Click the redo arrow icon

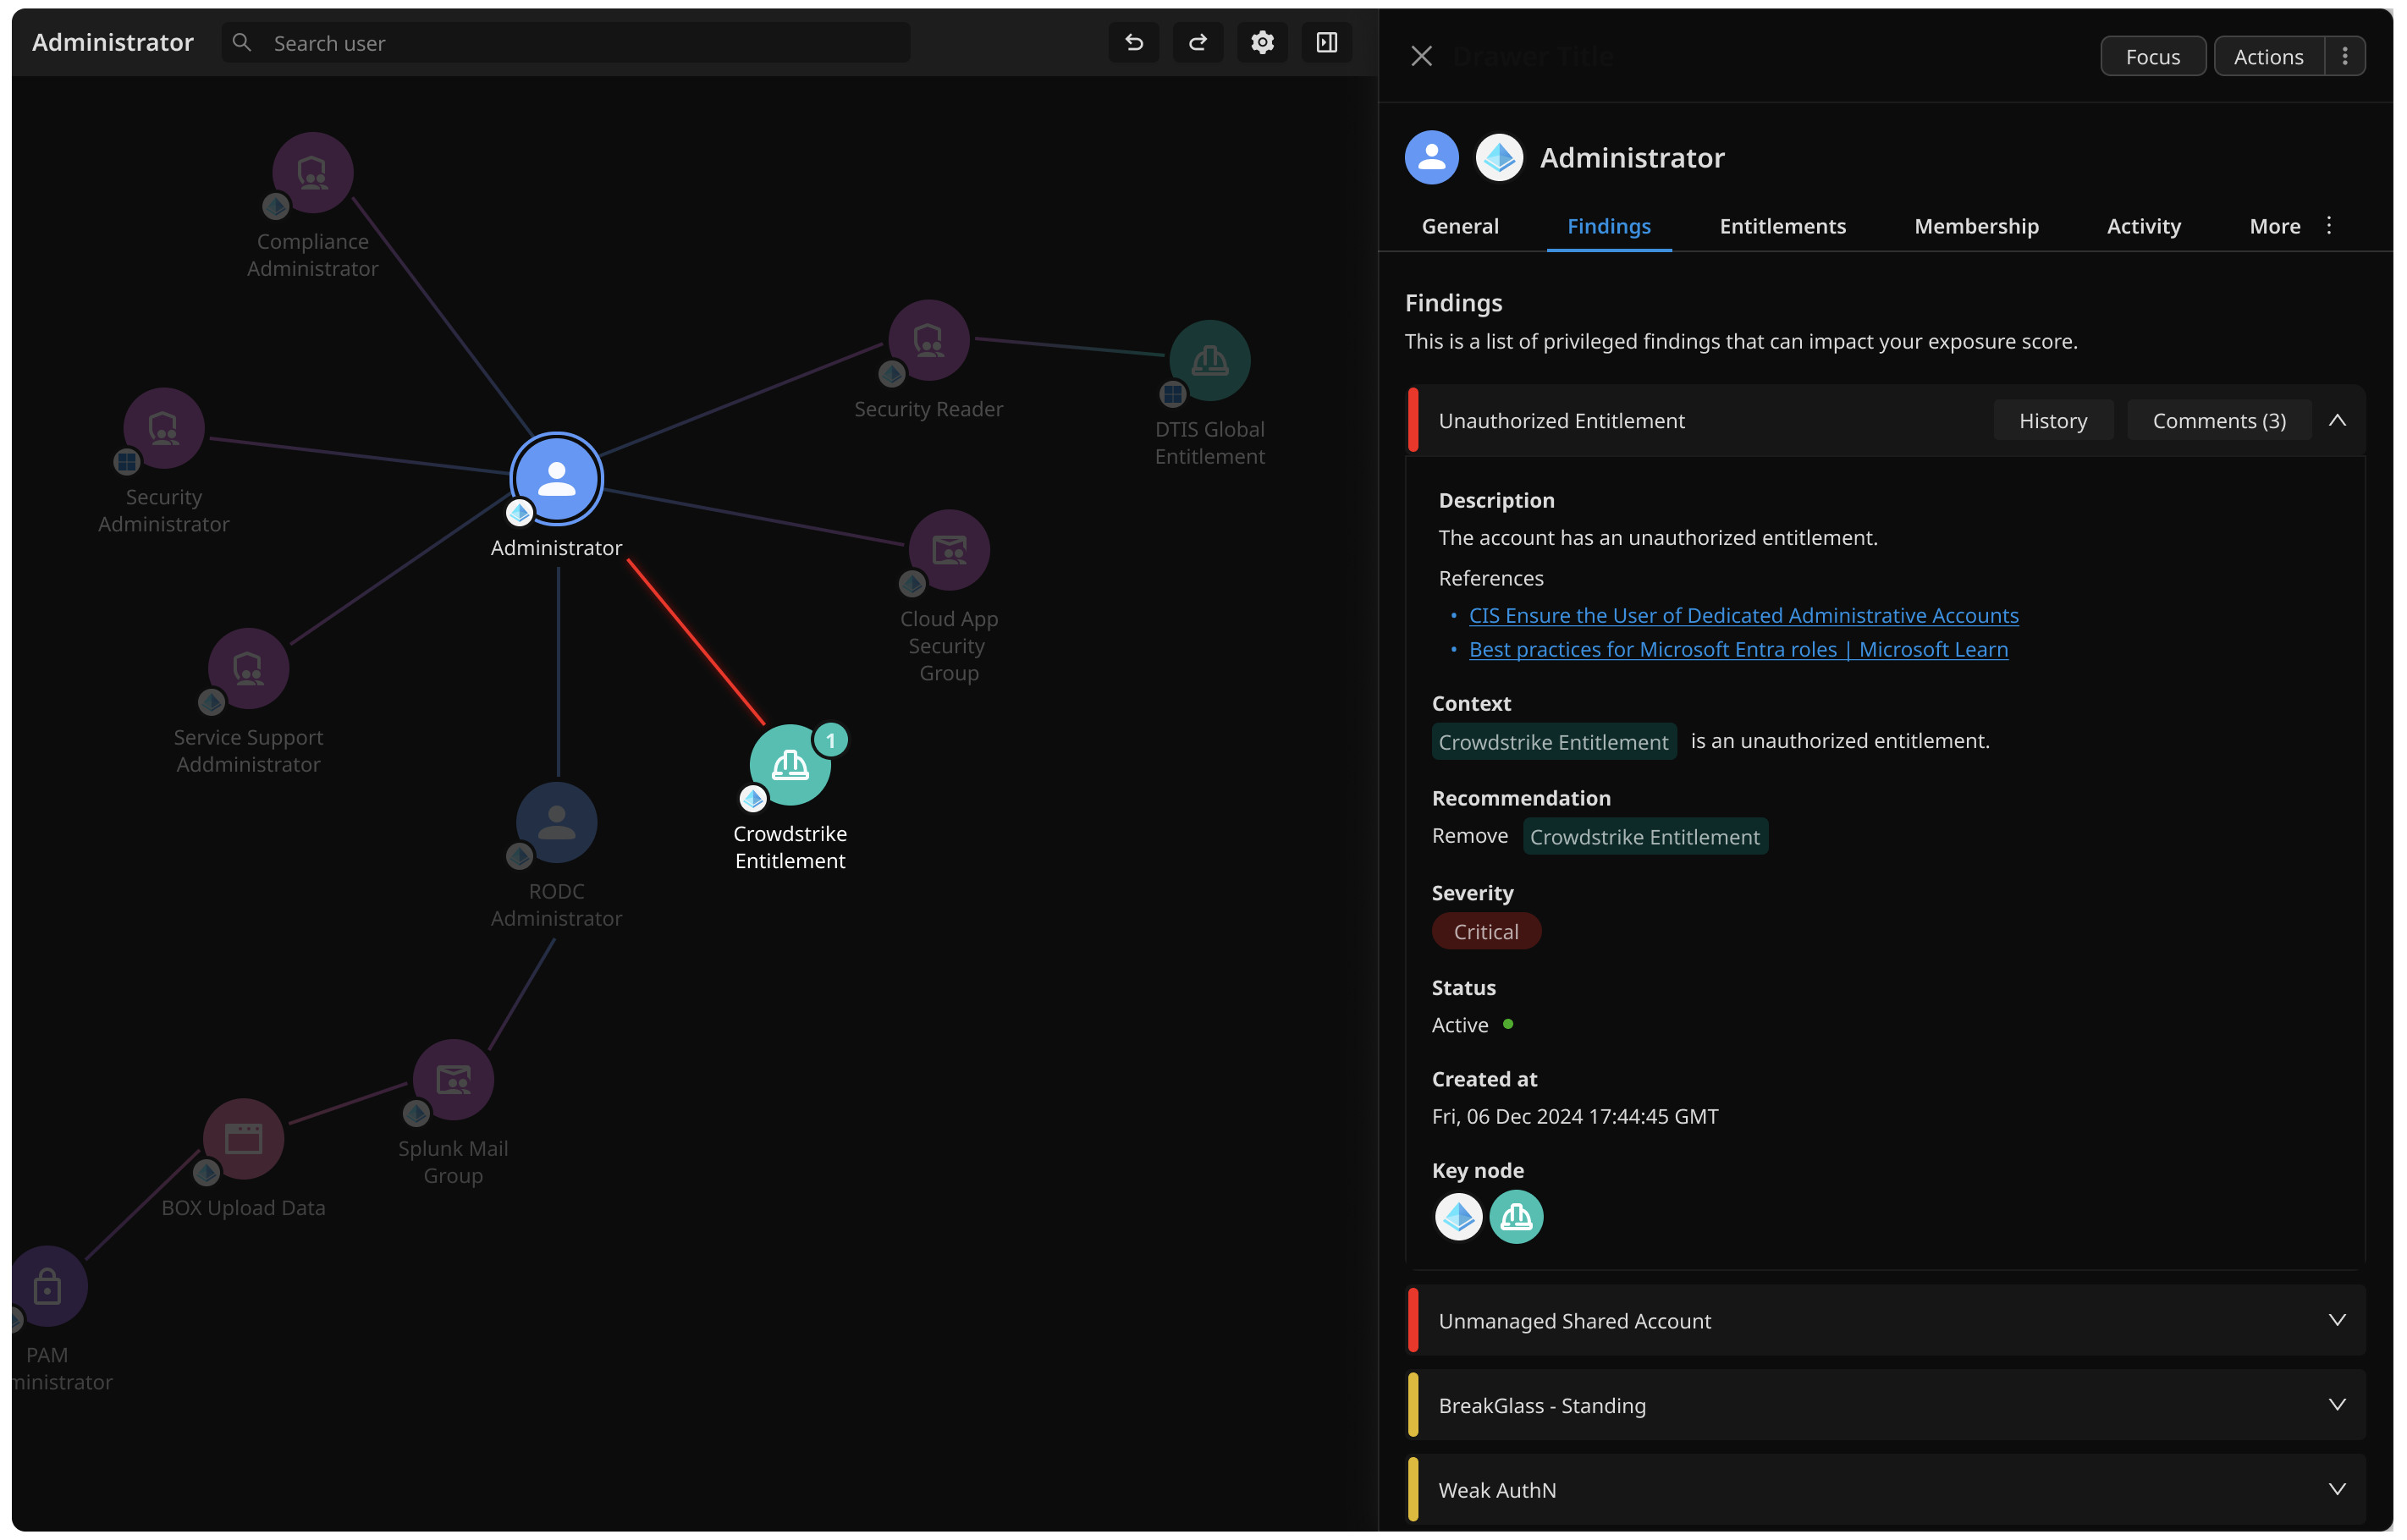coord(1197,42)
